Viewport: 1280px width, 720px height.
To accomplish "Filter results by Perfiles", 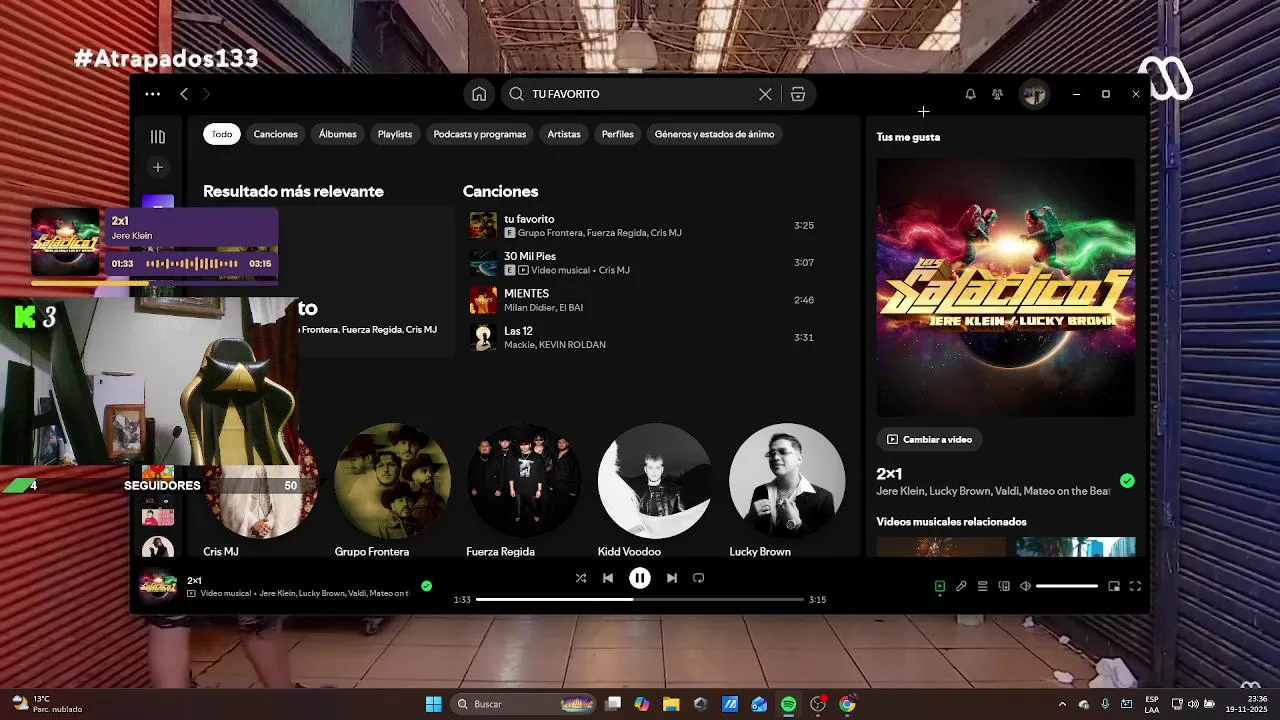I will 618,134.
